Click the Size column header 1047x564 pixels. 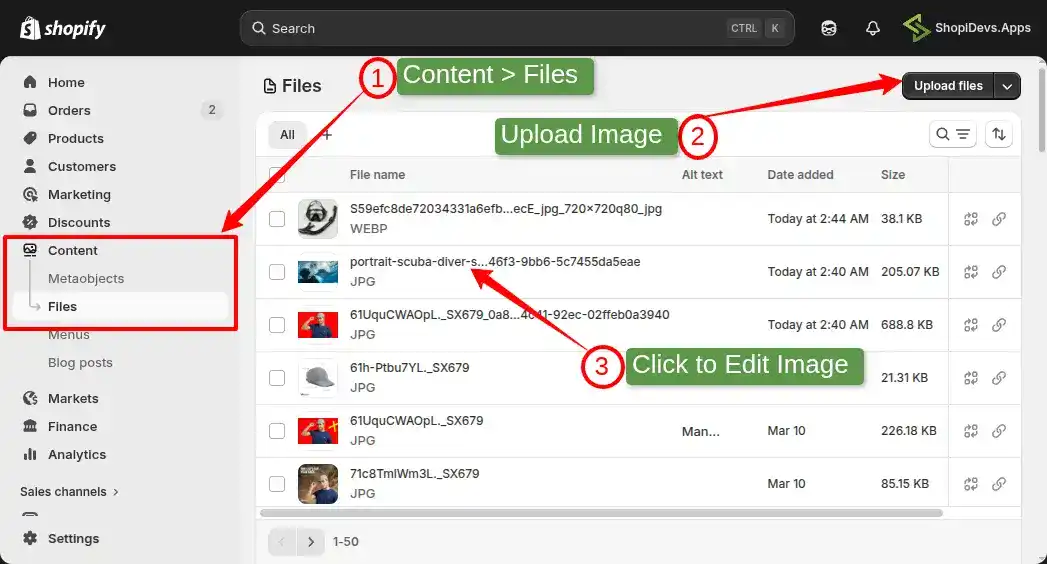click(893, 175)
